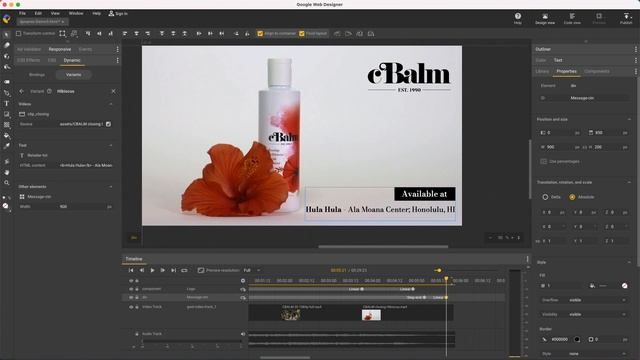The image size is (640, 360).
Task: Select the Hand pan tool
Action: pyautogui.click(x=7, y=172)
